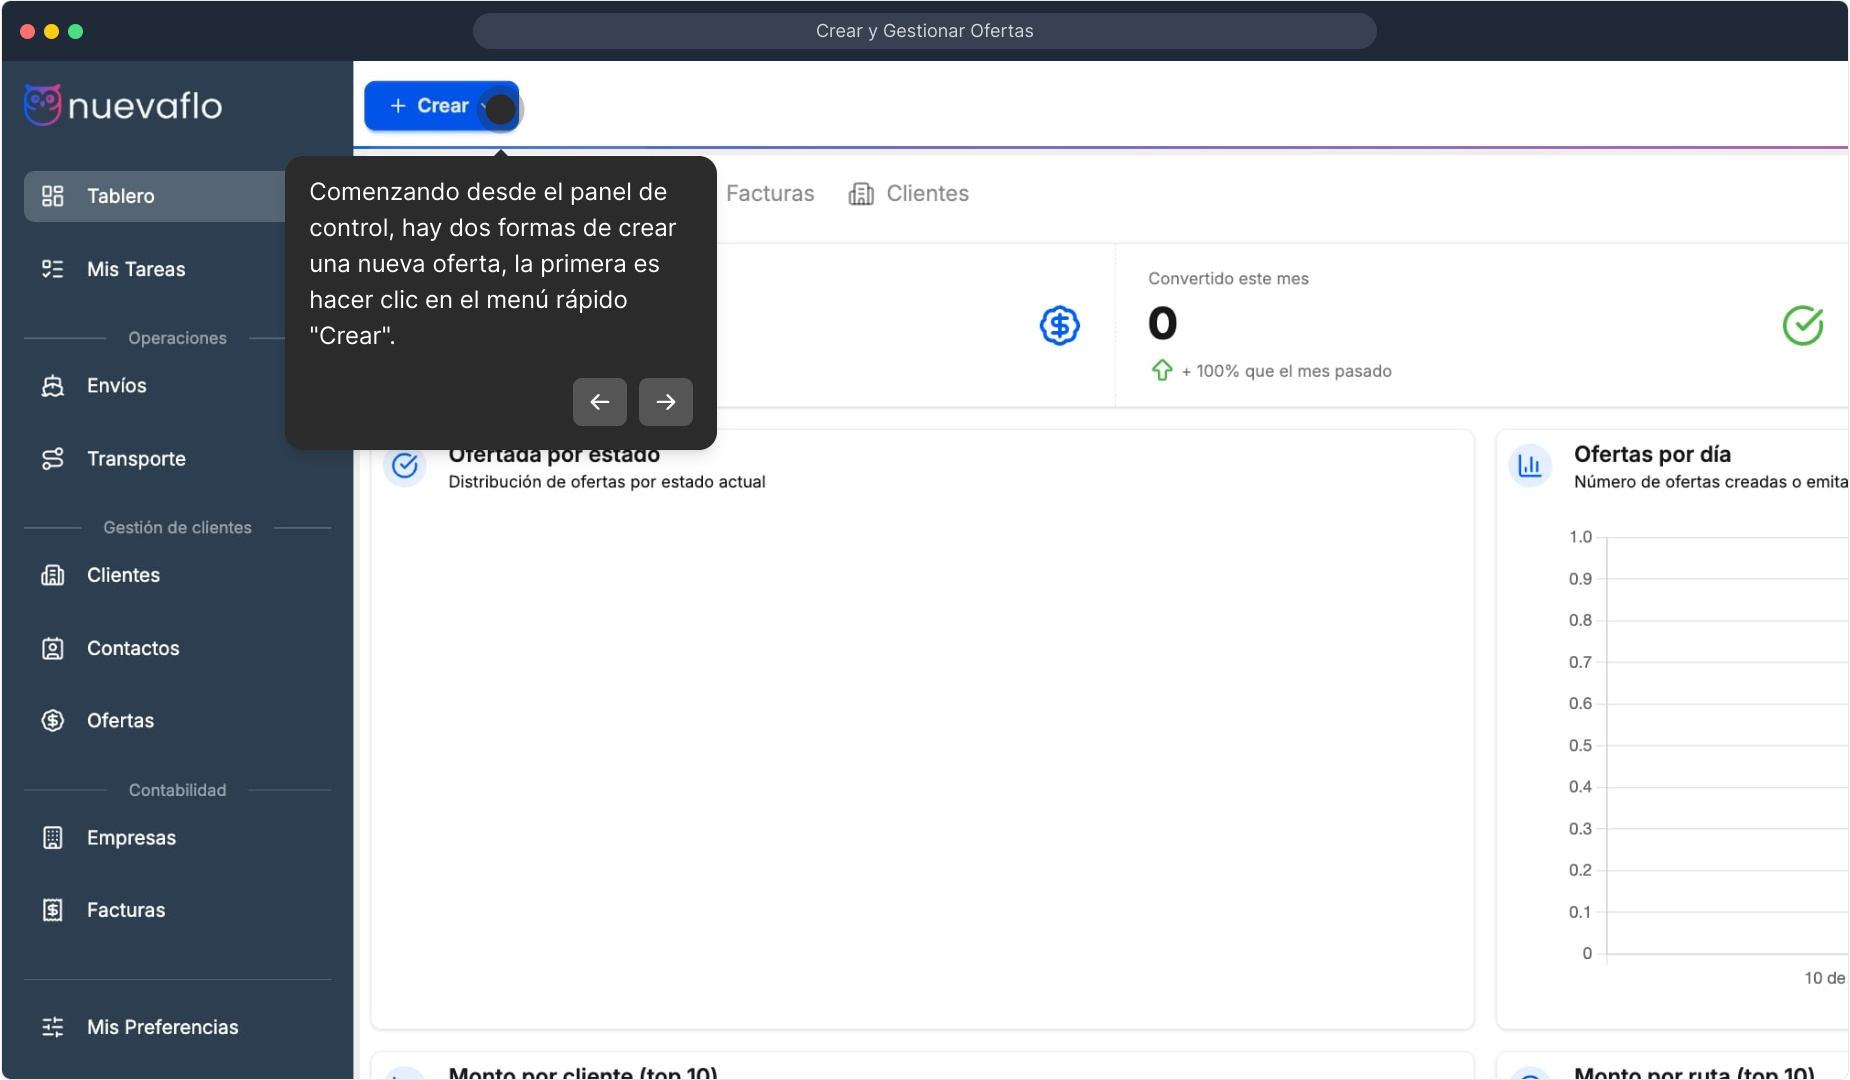Click the nuevaflo owl logo
The width and height of the screenshot is (1850, 1080).
click(43, 105)
